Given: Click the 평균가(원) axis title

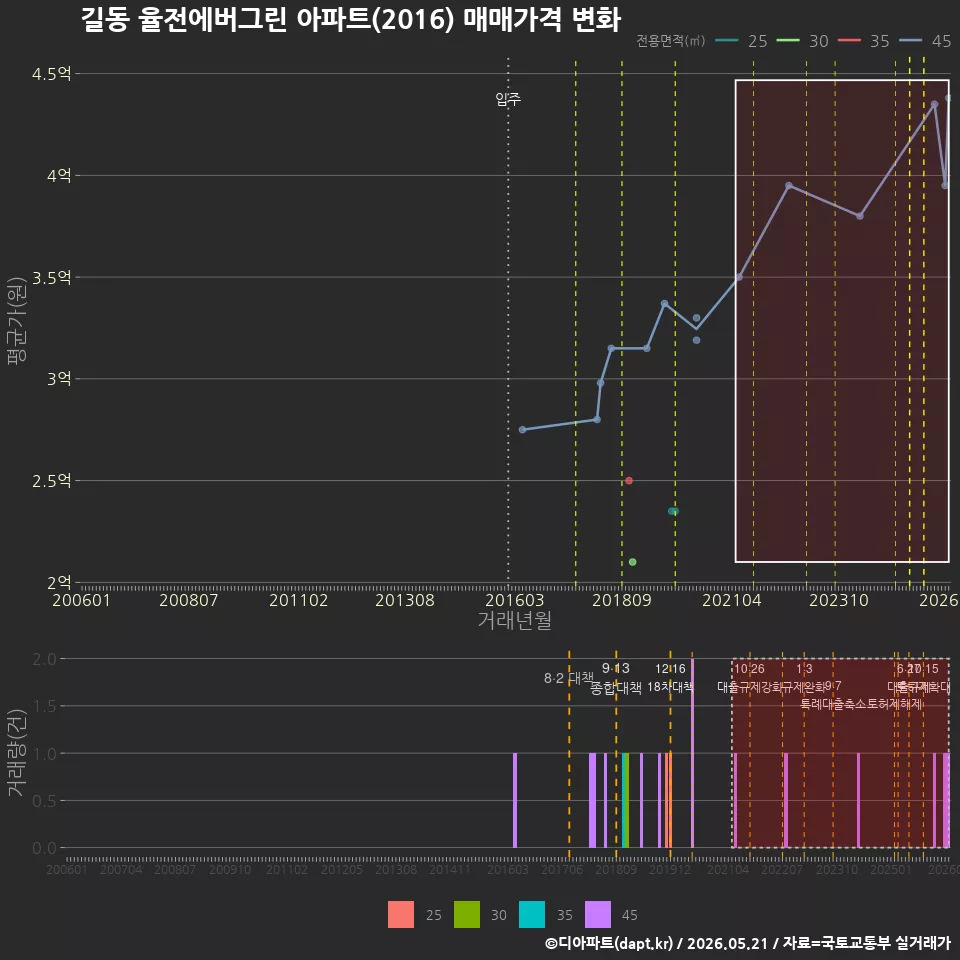Looking at the screenshot, I should [x=17, y=321].
